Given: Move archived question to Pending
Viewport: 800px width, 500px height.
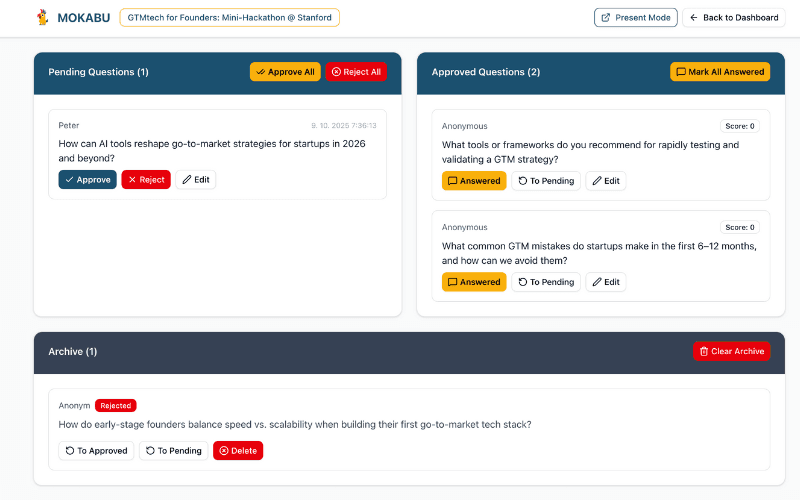Looking at the screenshot, I should [x=174, y=451].
